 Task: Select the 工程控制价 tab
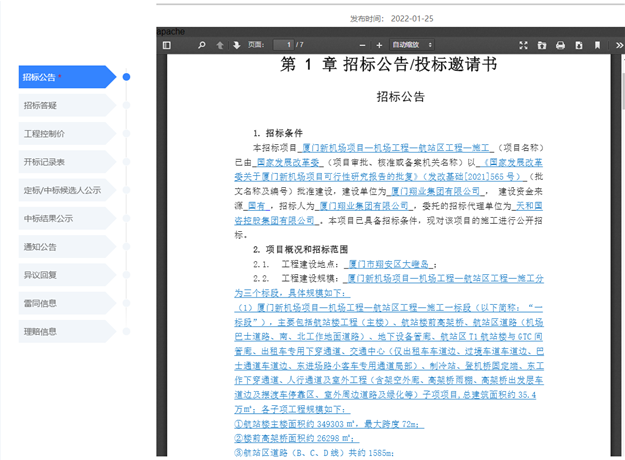click(x=67, y=134)
